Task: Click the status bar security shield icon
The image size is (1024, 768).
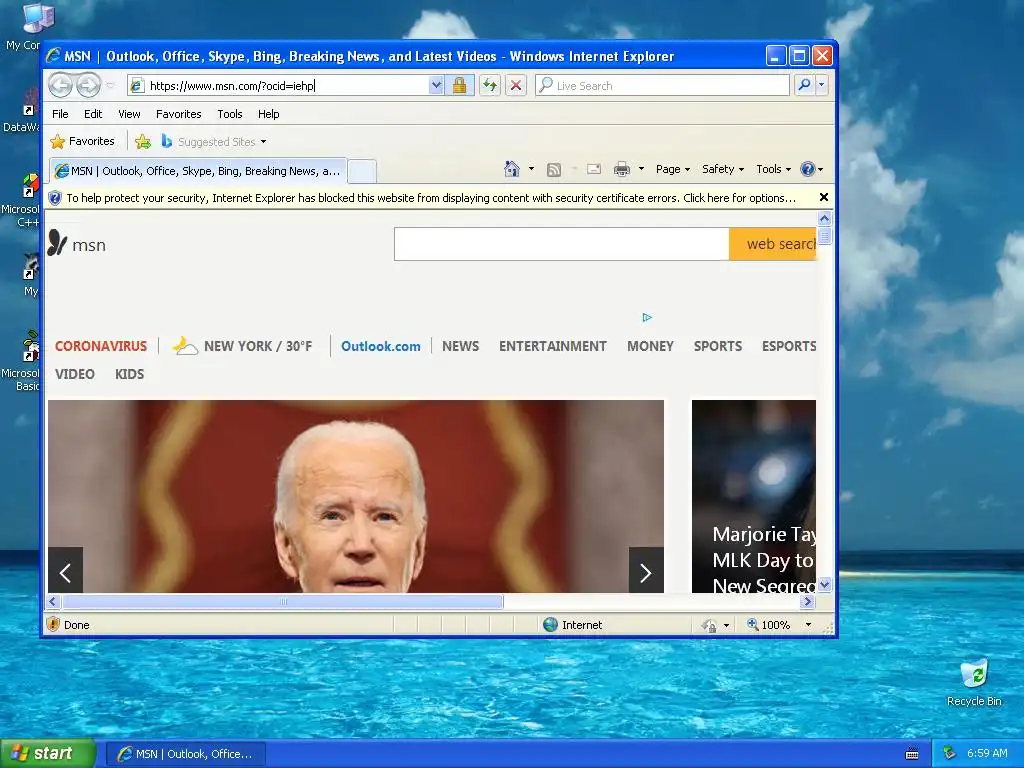Action: coord(54,624)
